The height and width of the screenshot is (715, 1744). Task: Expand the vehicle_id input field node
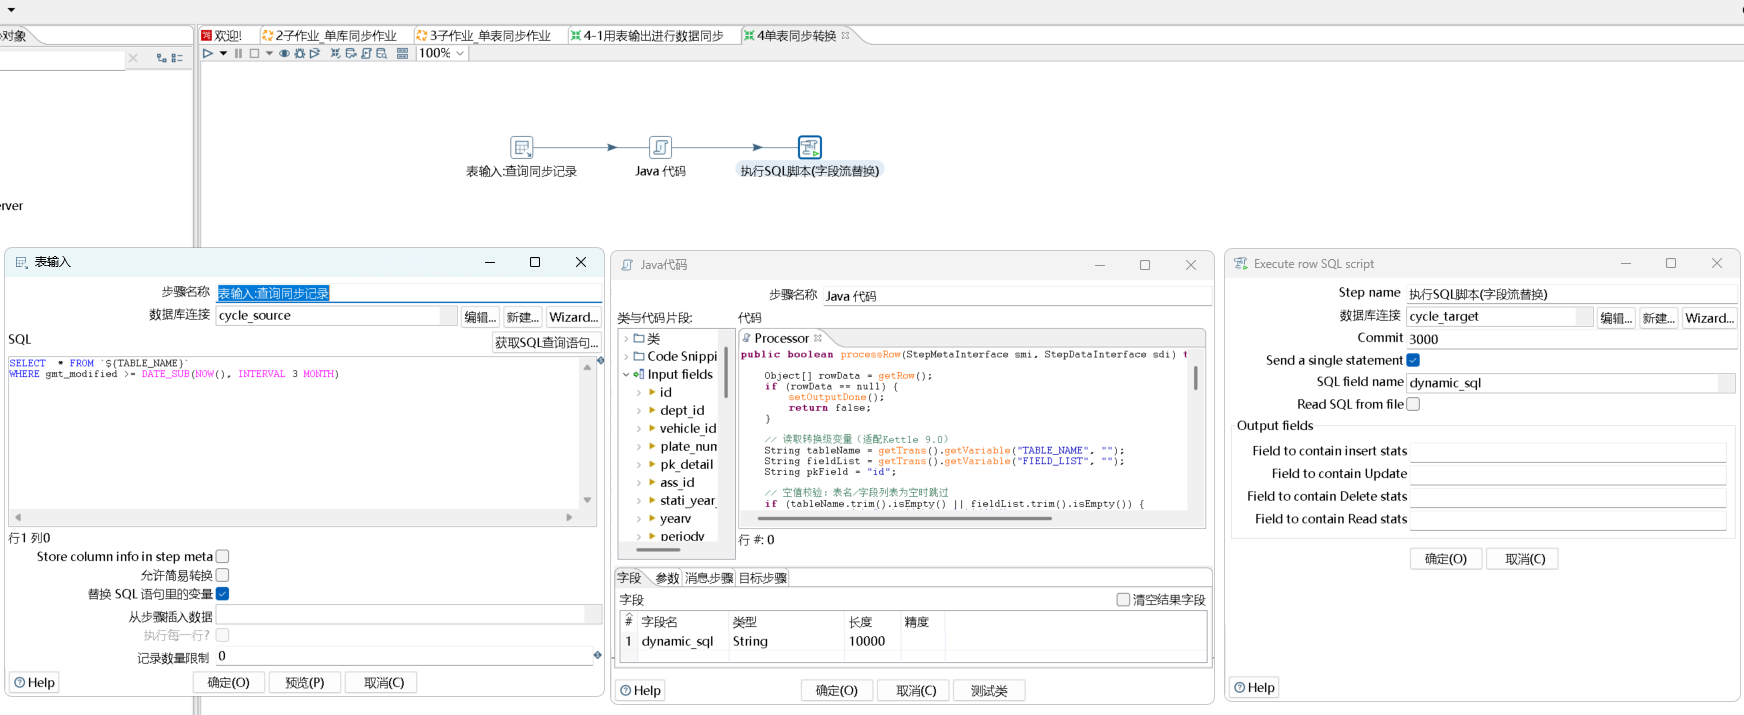tap(639, 429)
